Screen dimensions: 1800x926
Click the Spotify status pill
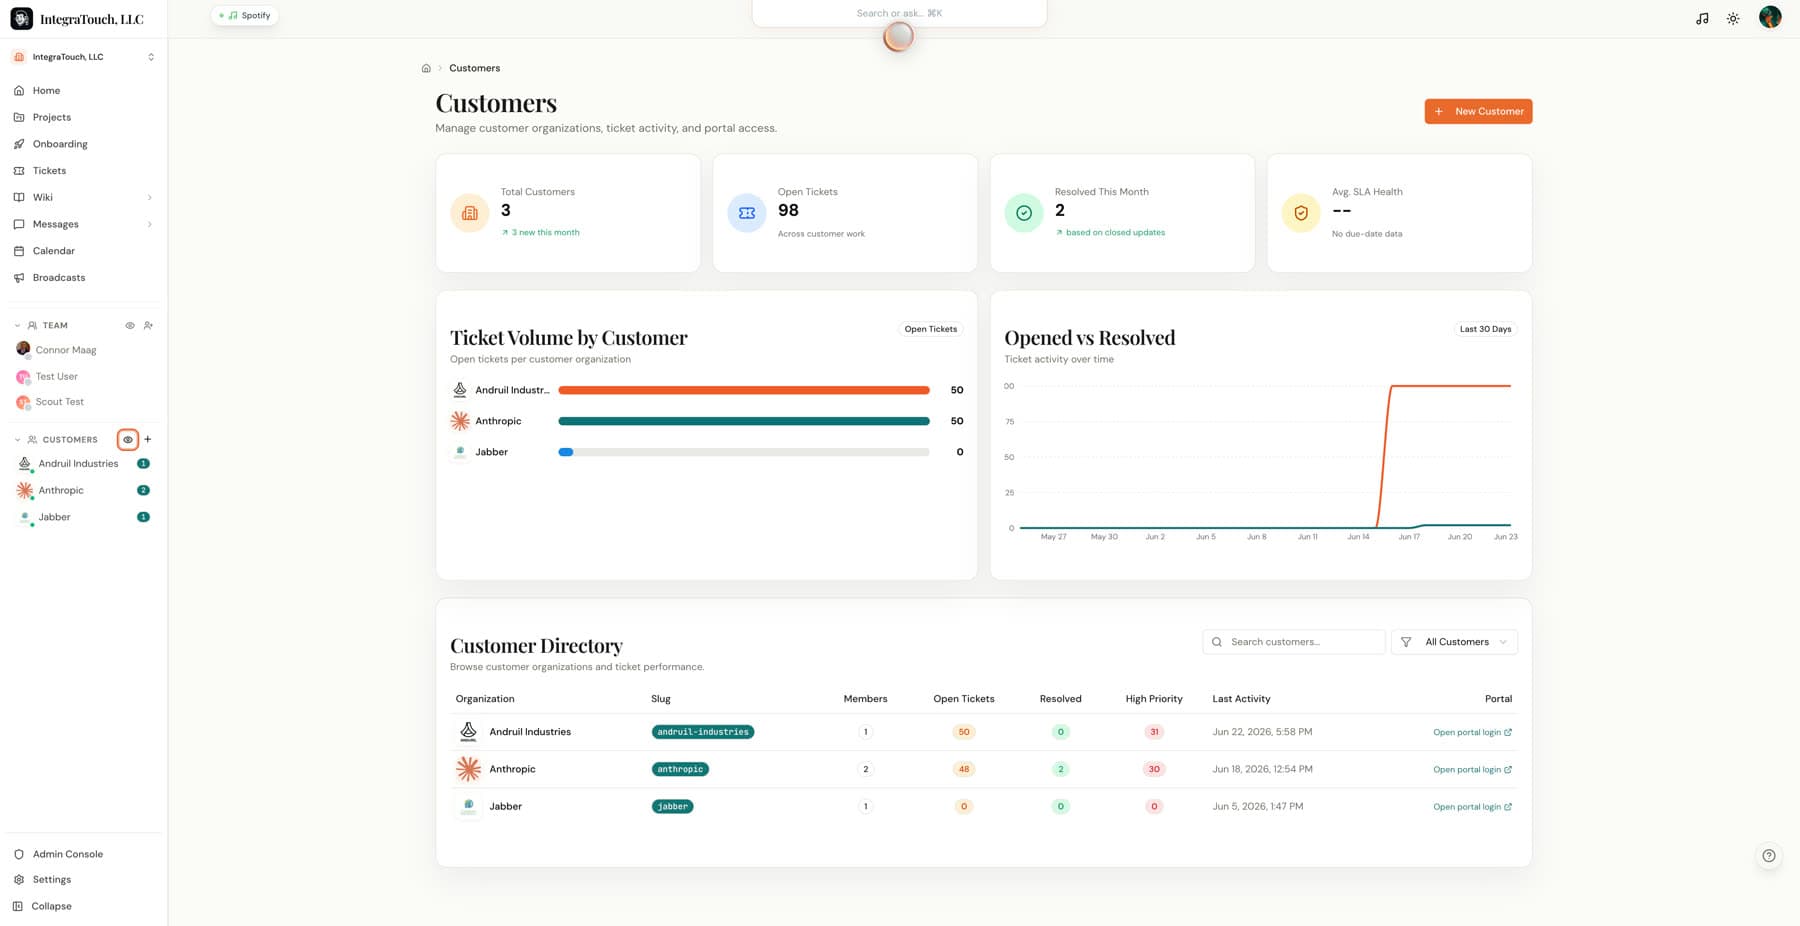[245, 15]
